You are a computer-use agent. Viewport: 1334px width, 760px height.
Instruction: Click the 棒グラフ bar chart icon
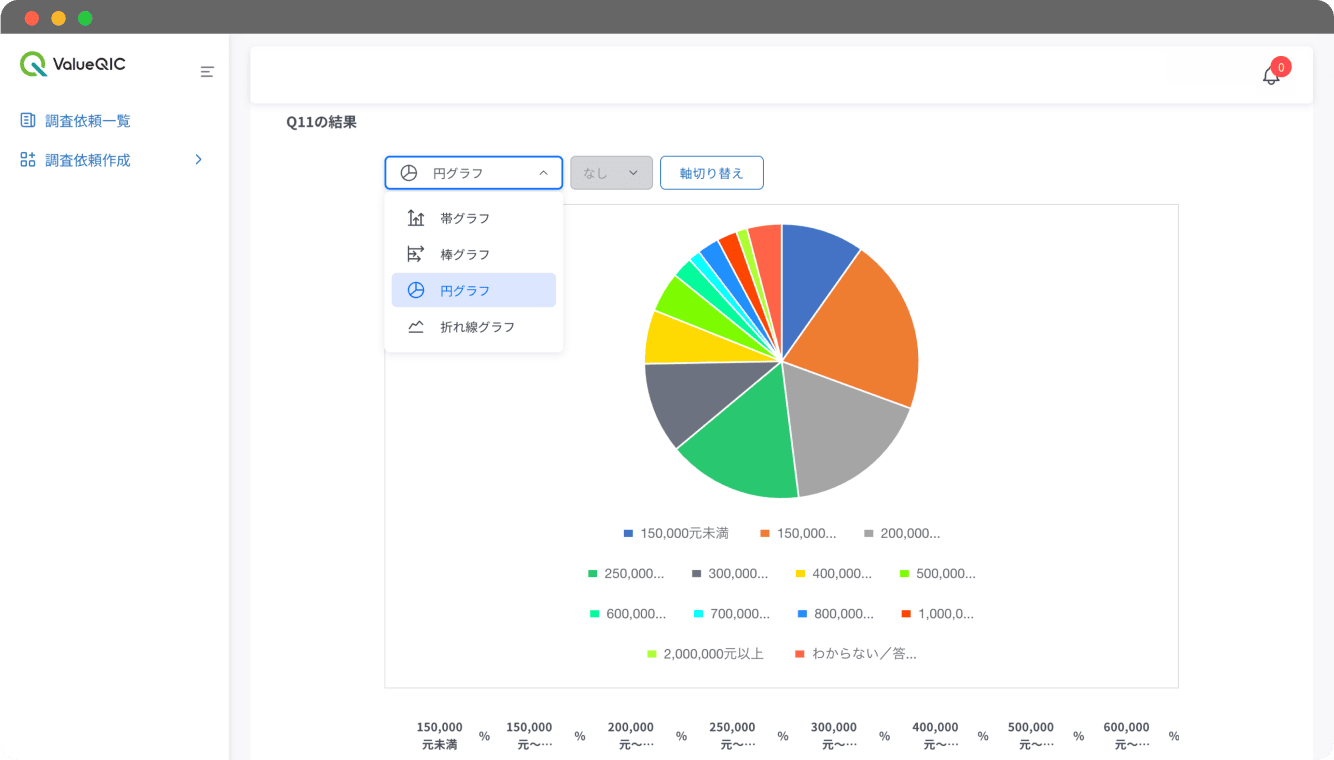(416, 254)
